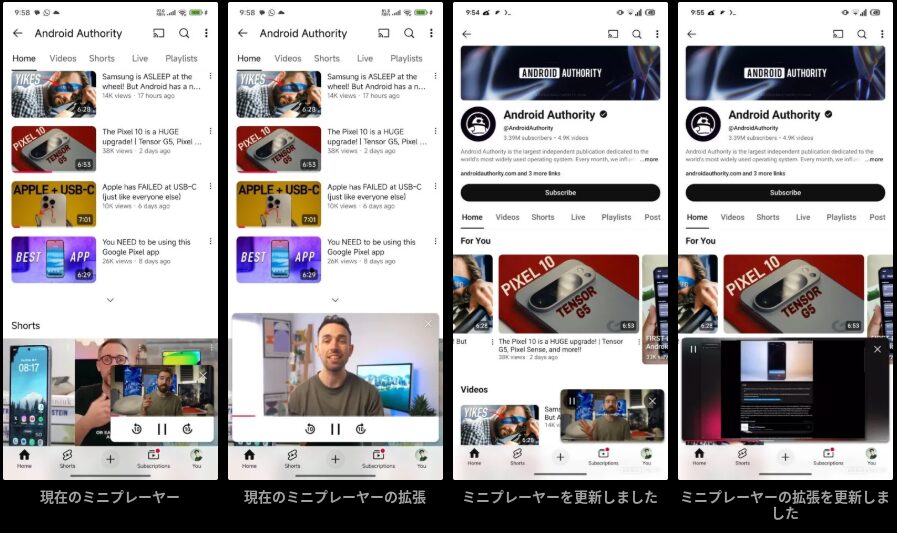Pause the updated miniplayer on the third screen
Screen dimensions: 897x533
571,401
